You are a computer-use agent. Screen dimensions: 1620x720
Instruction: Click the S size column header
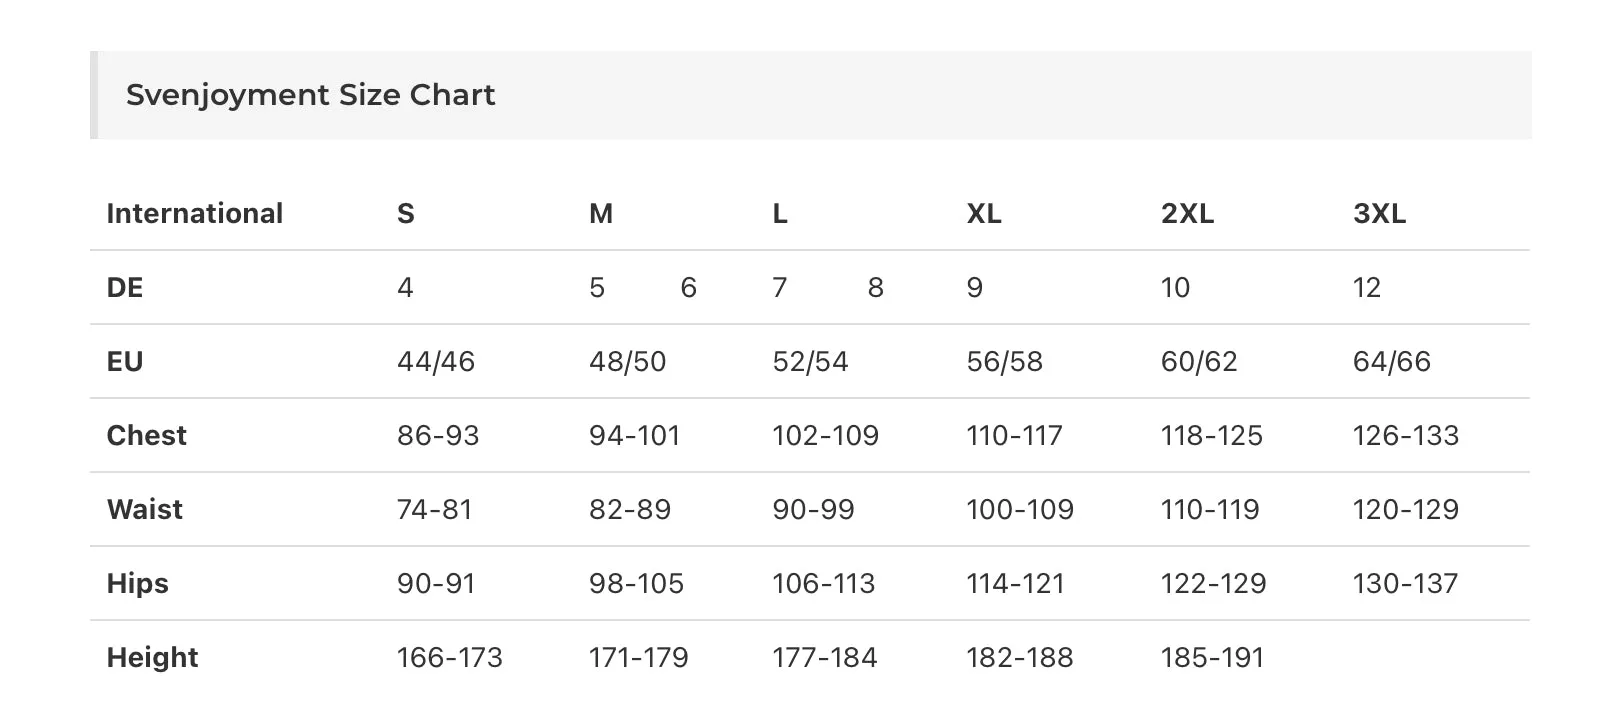coord(406,213)
